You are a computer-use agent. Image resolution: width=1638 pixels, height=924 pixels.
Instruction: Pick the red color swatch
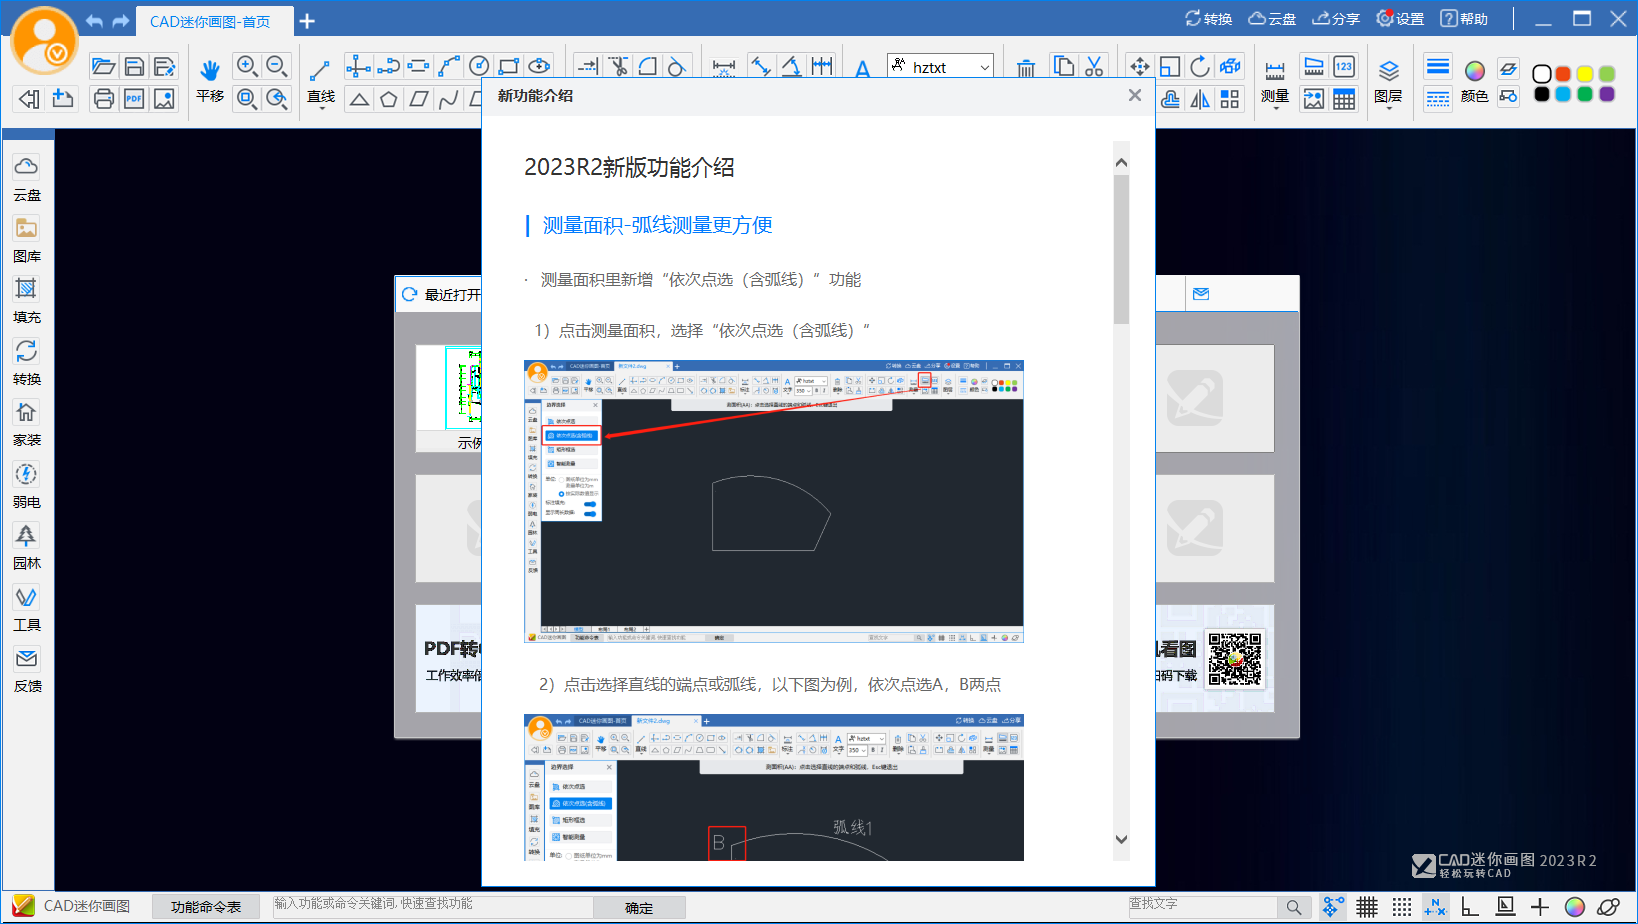[x=1563, y=74]
